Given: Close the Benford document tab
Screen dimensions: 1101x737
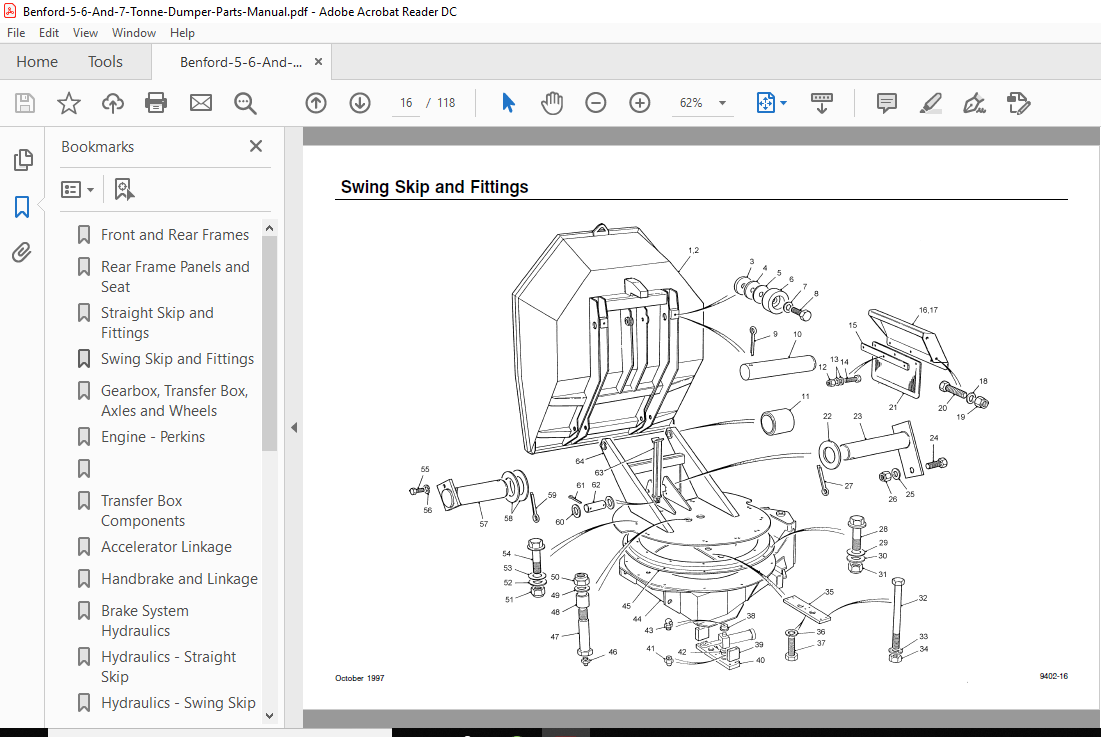Looking at the screenshot, I should [318, 62].
